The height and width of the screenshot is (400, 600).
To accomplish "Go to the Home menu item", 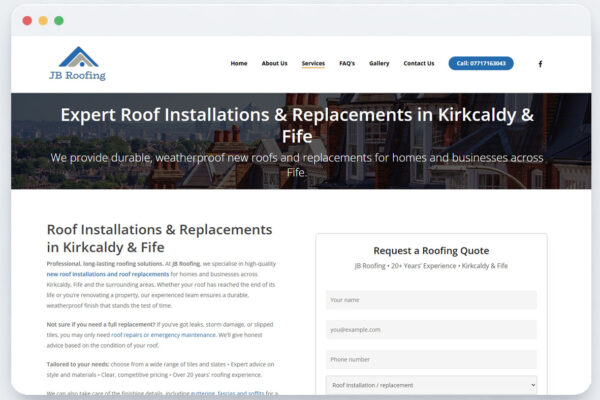I will [x=239, y=64].
